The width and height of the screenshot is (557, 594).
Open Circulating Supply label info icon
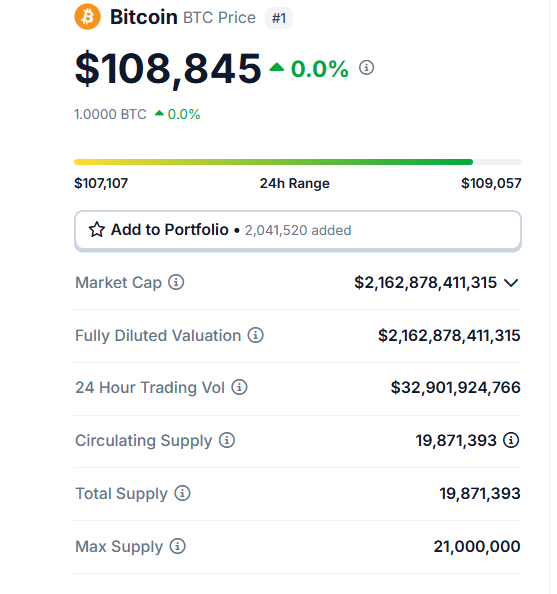[x=227, y=440]
